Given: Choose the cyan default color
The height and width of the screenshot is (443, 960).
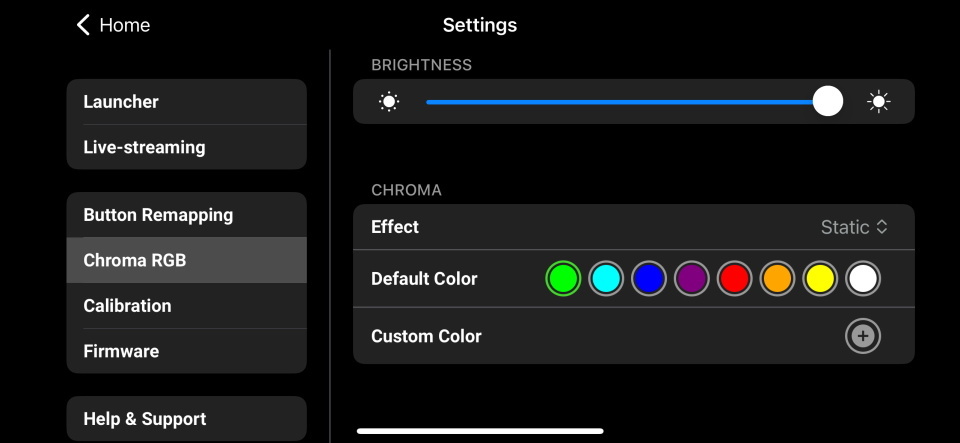Looking at the screenshot, I should point(606,279).
